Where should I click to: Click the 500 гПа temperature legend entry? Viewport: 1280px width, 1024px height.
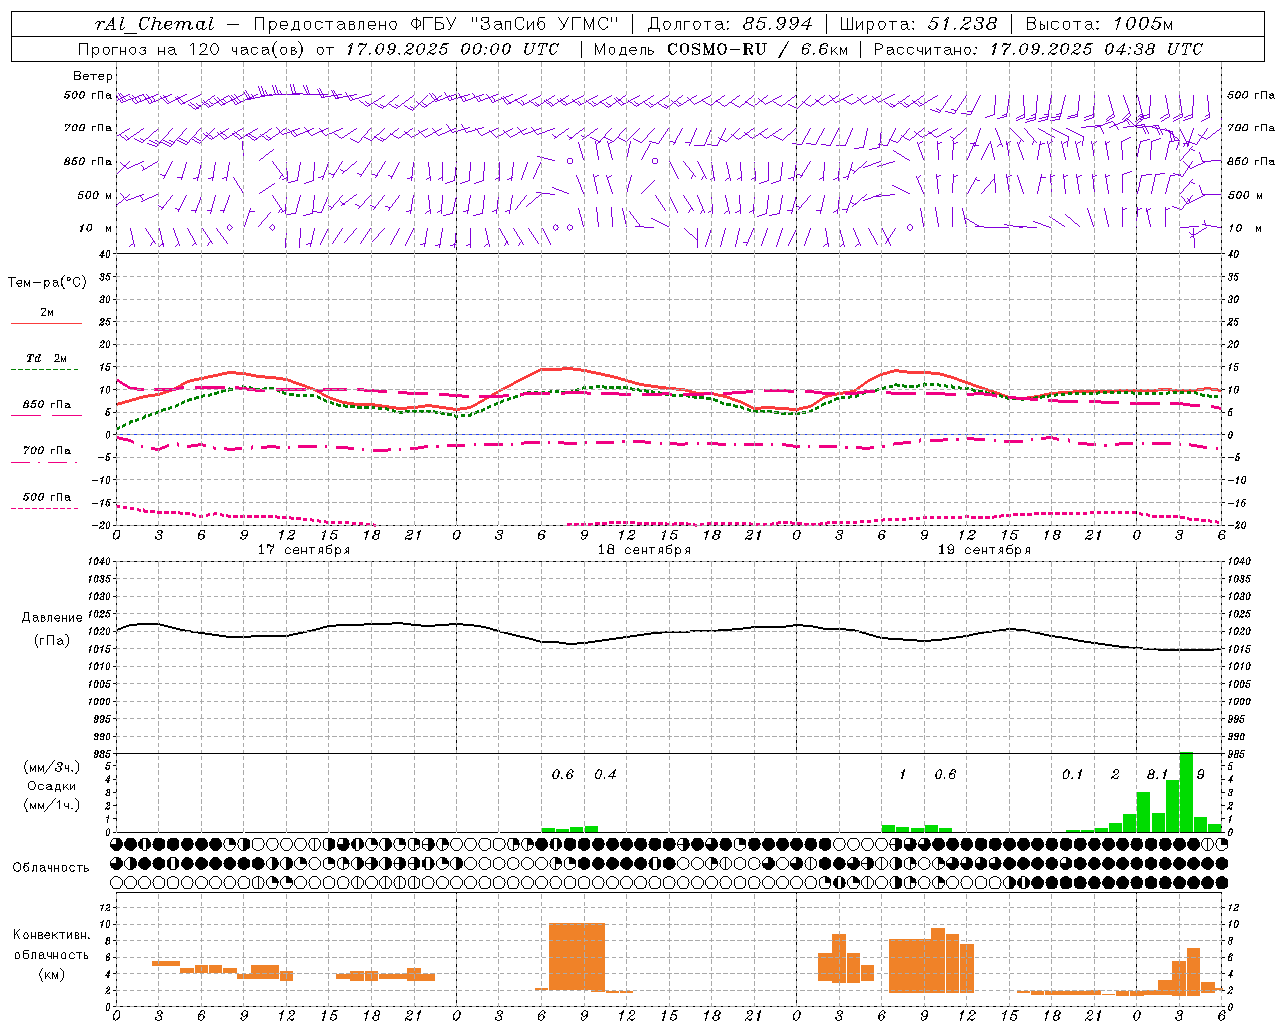[46, 497]
